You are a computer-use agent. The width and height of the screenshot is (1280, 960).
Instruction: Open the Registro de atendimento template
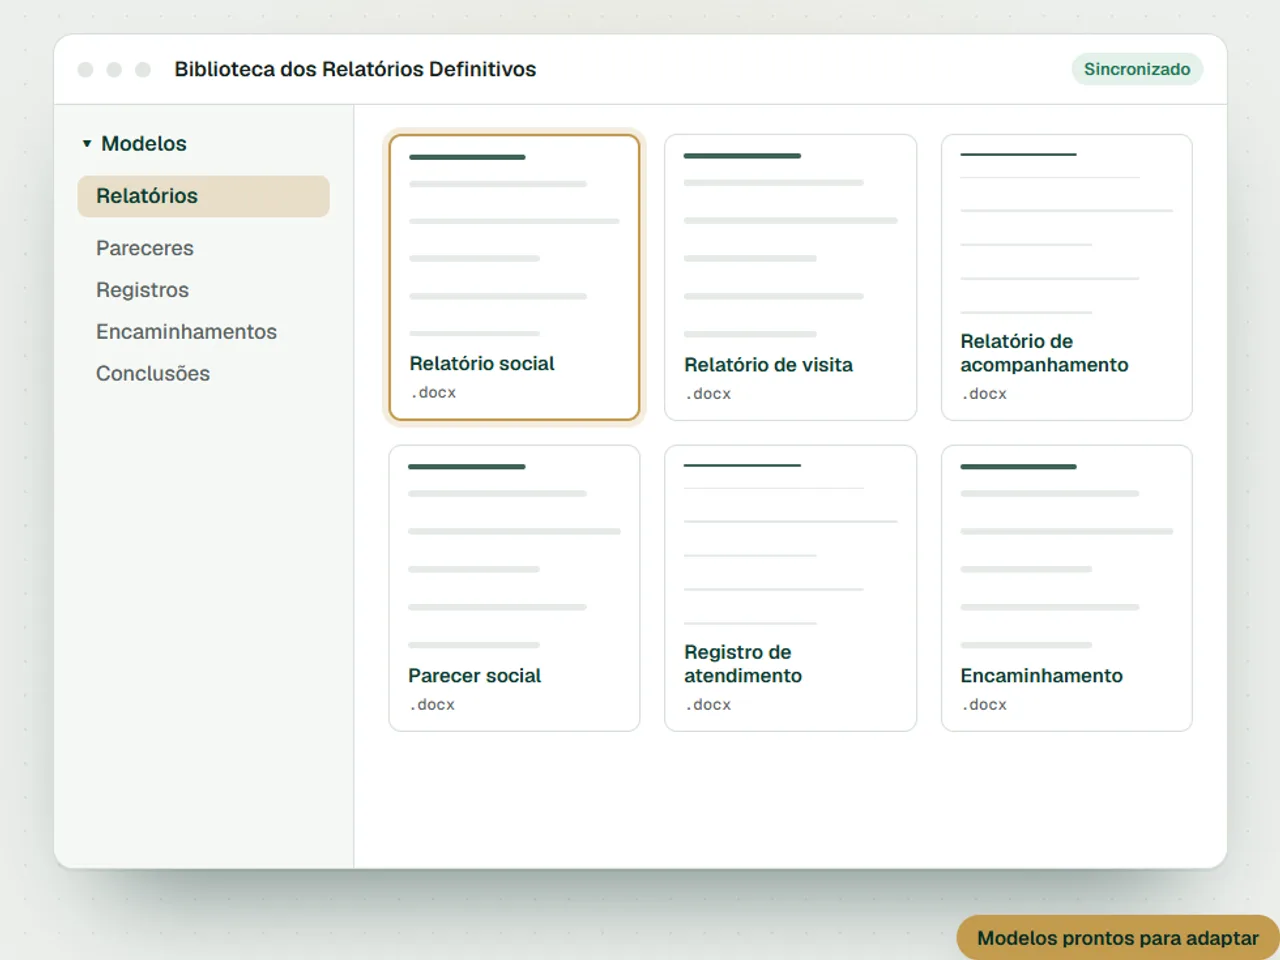point(790,588)
